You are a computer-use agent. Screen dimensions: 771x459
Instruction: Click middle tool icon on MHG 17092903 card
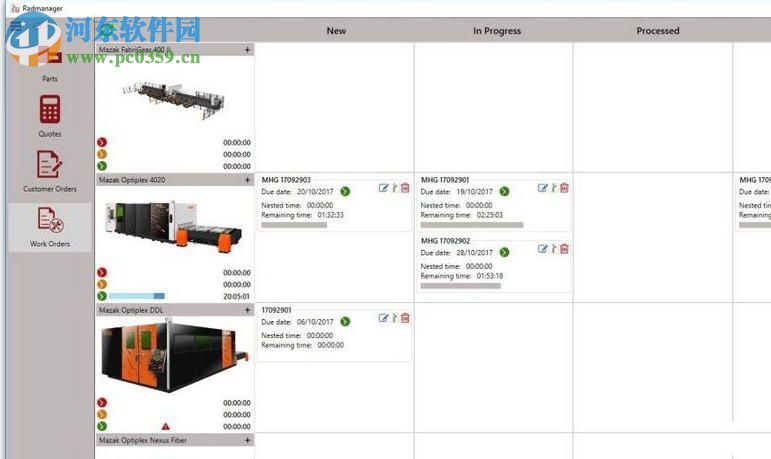394,188
